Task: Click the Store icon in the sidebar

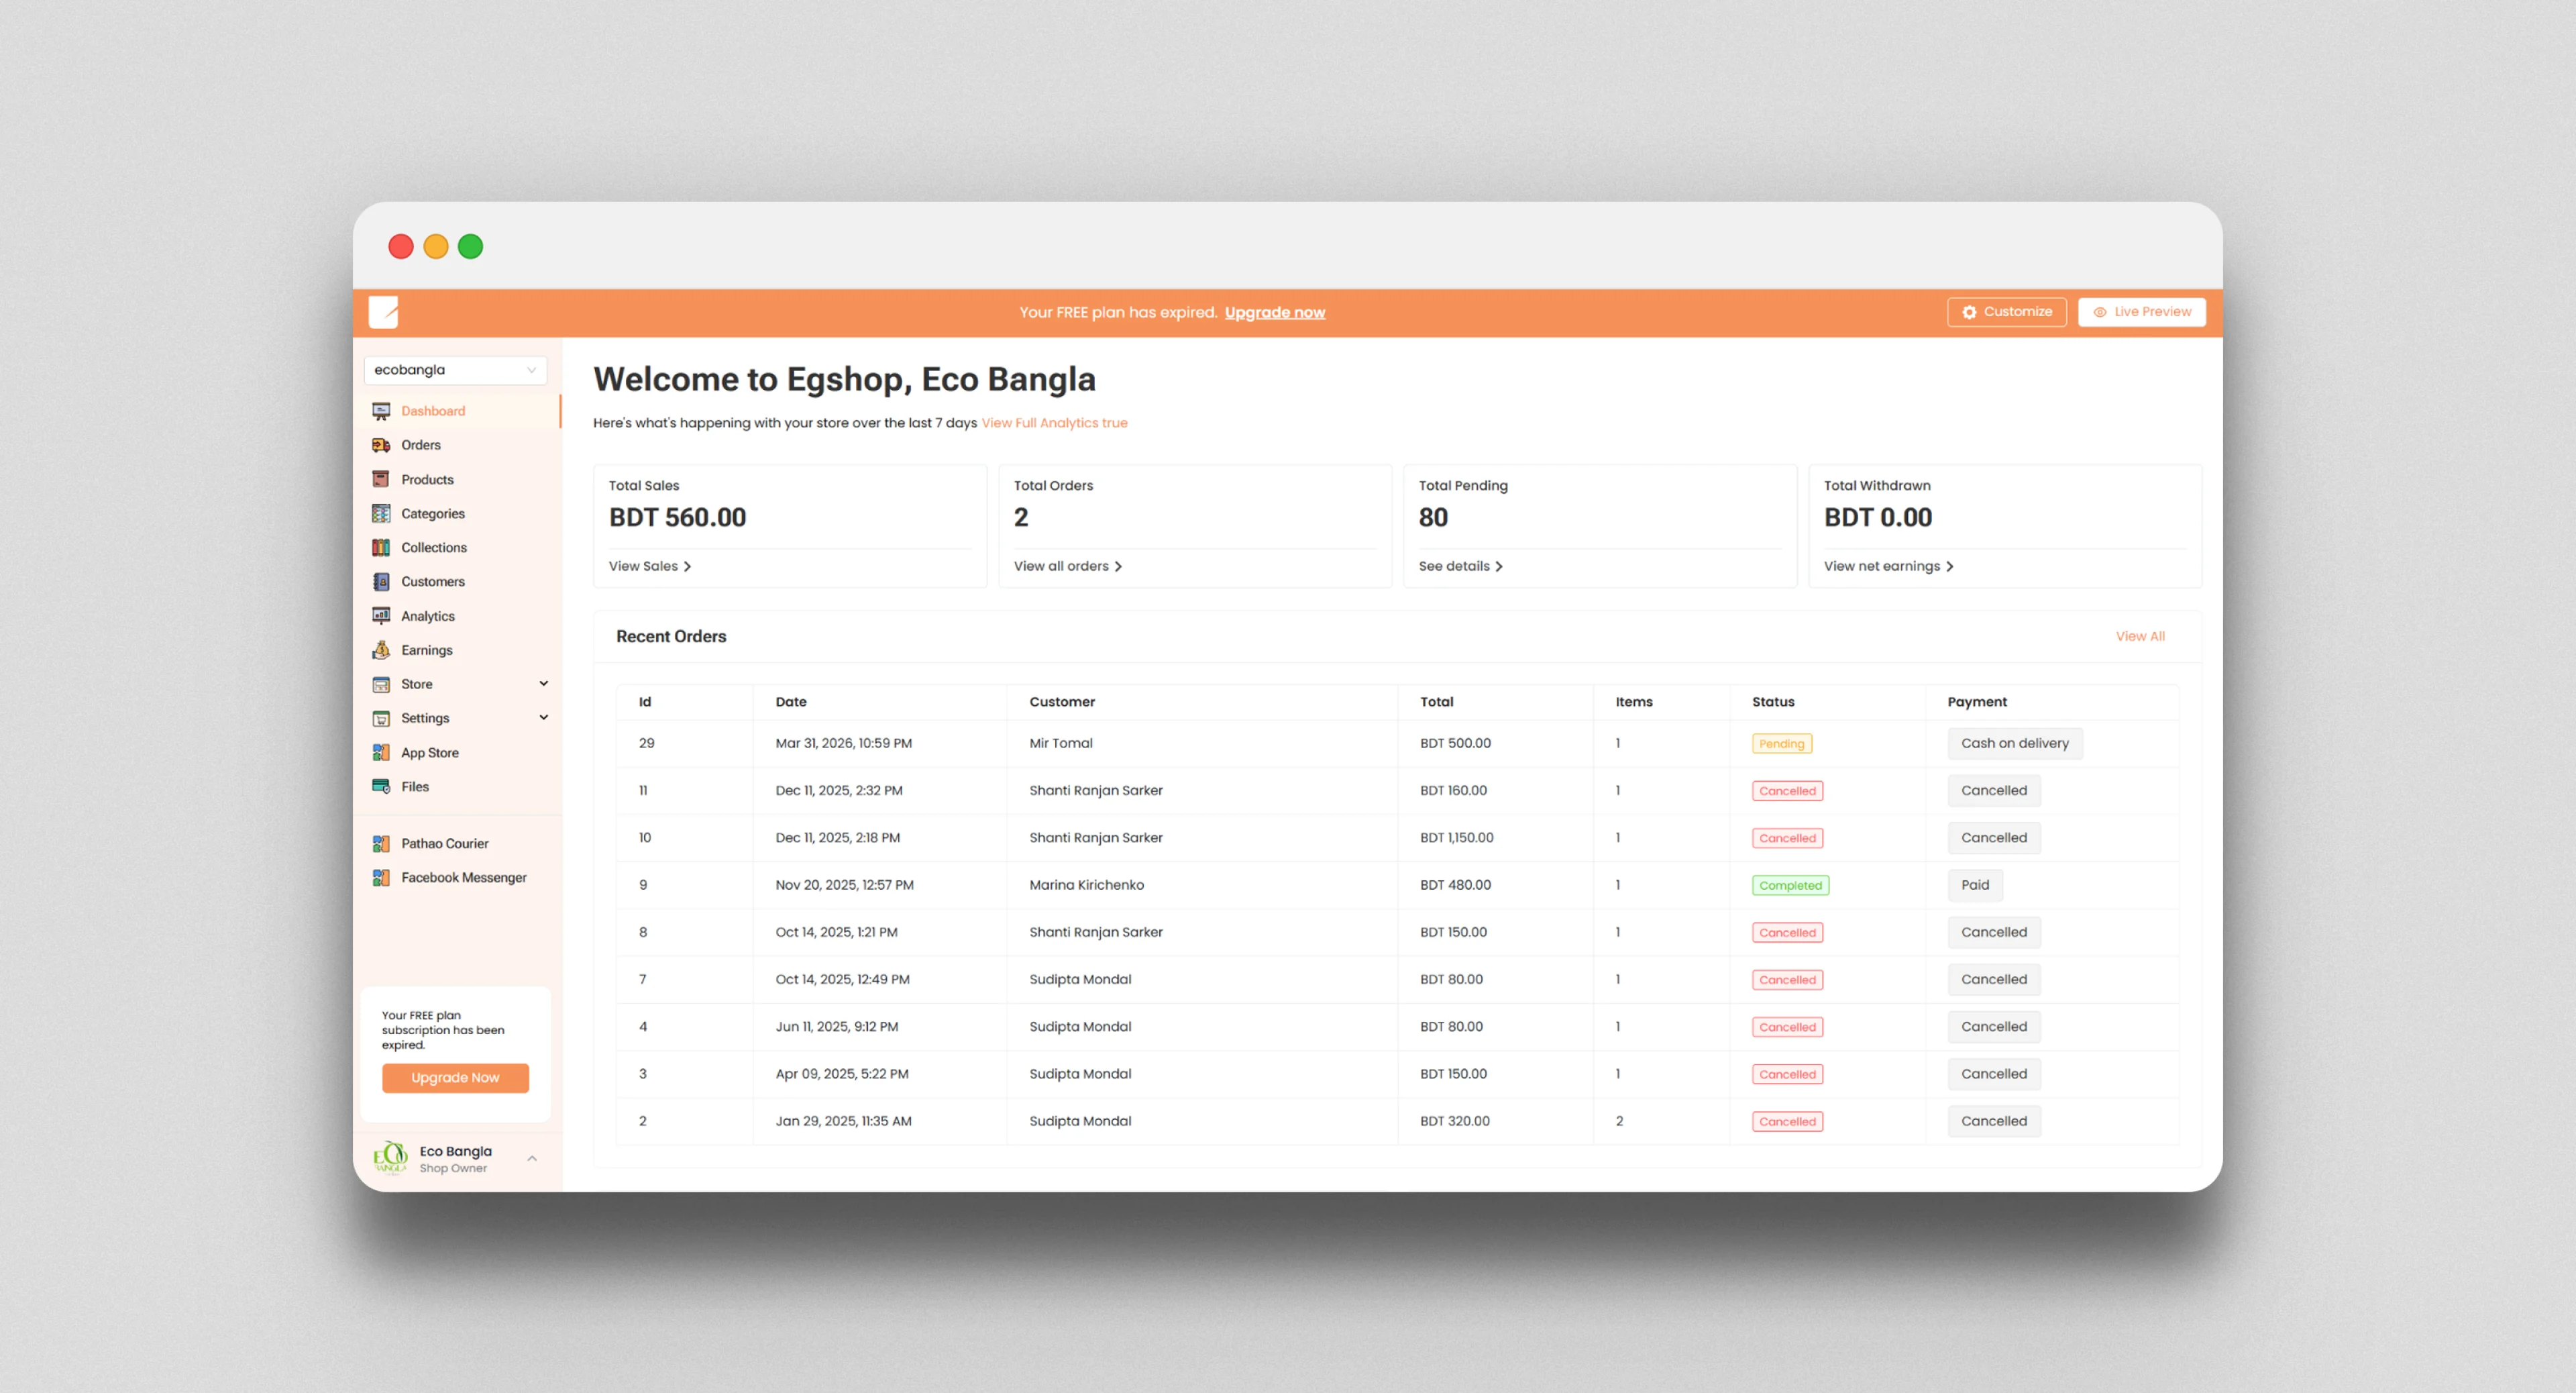Action: [x=381, y=684]
